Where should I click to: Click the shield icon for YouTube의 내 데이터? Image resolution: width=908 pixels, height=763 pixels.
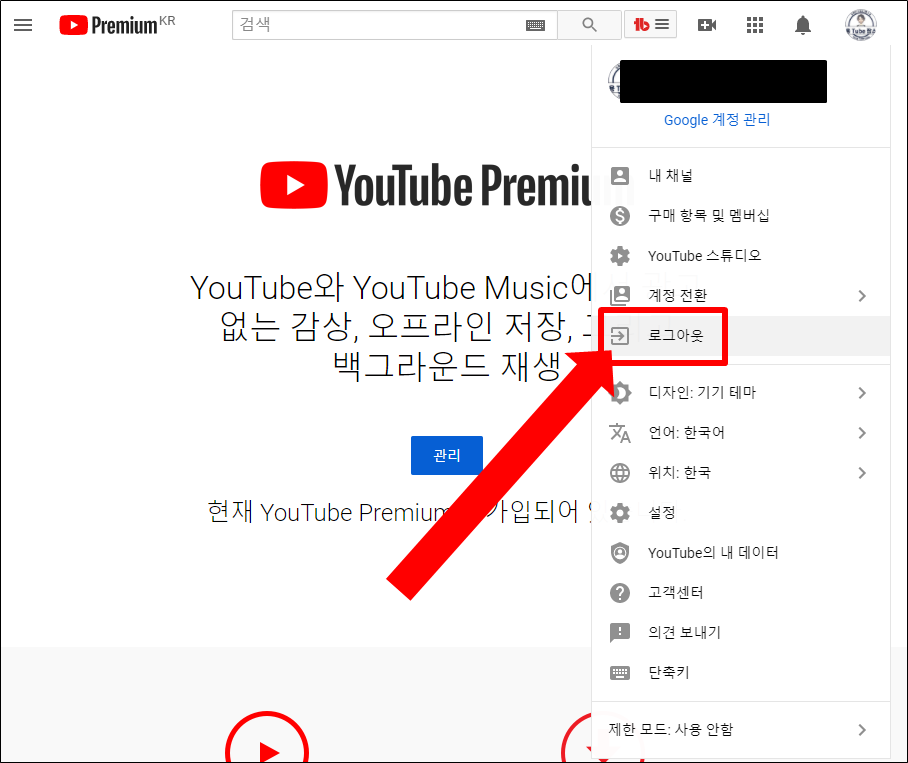(x=620, y=552)
